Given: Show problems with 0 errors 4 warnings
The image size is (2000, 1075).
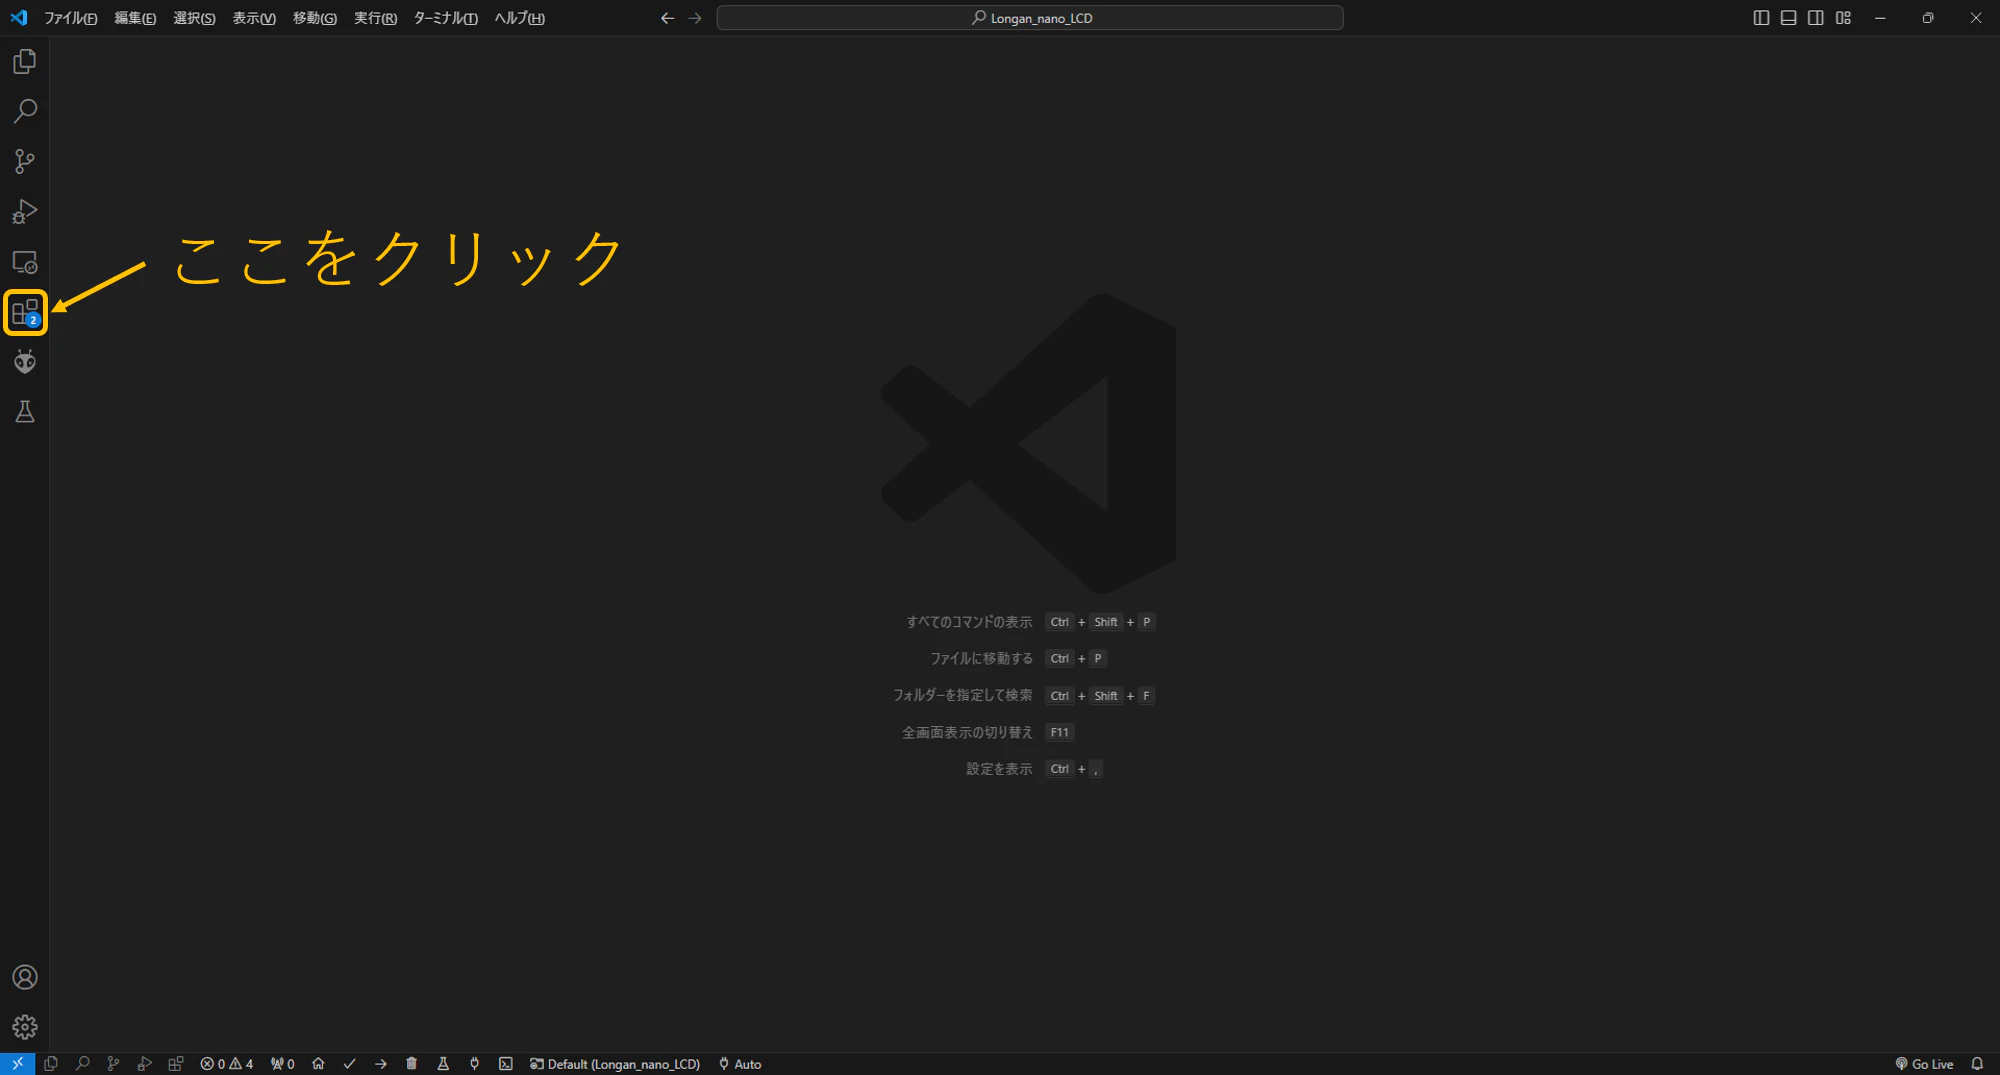Looking at the screenshot, I should 227,1064.
